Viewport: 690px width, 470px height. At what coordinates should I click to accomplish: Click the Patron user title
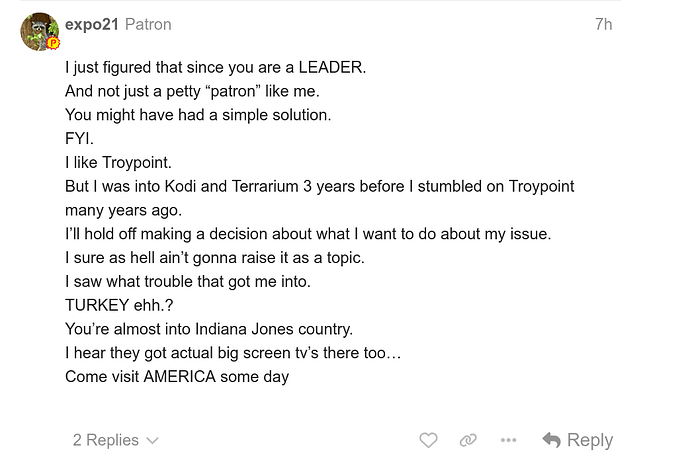point(148,24)
